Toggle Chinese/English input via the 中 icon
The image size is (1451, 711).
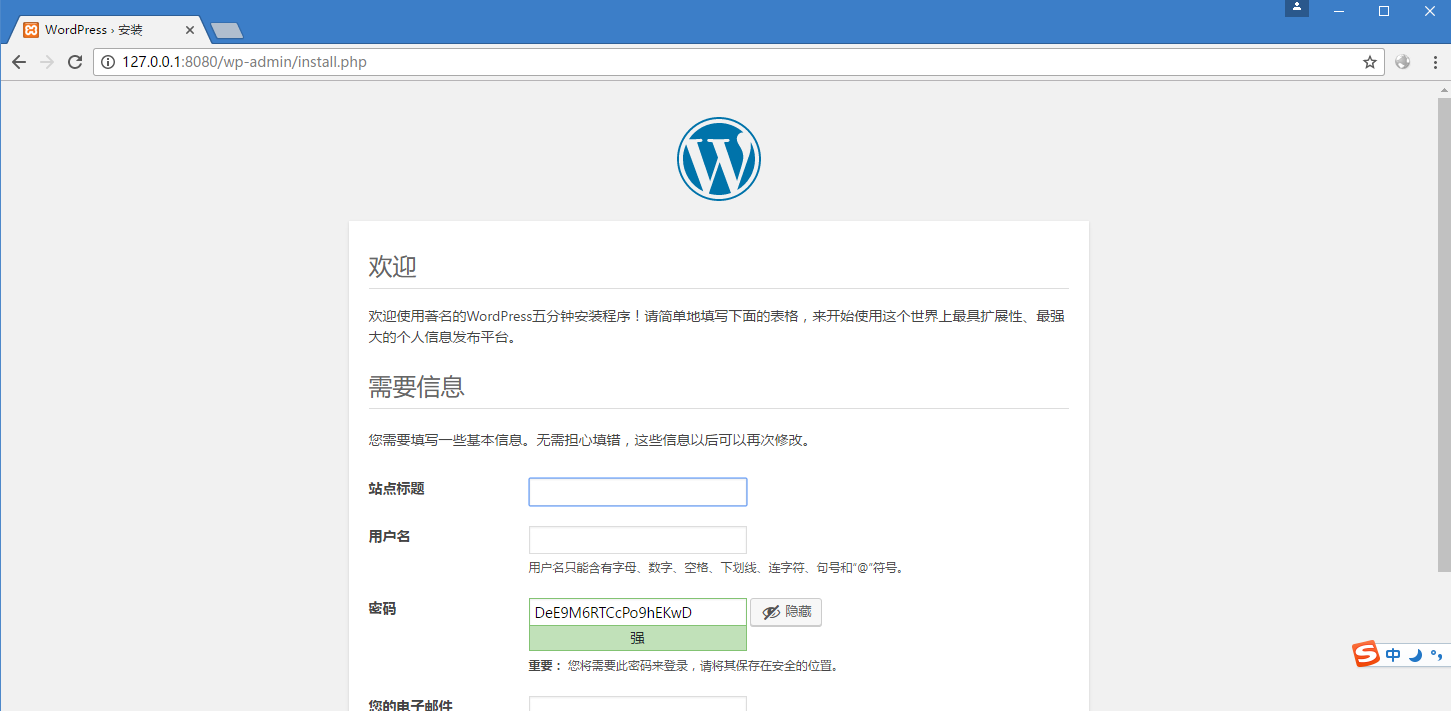click(x=1392, y=654)
